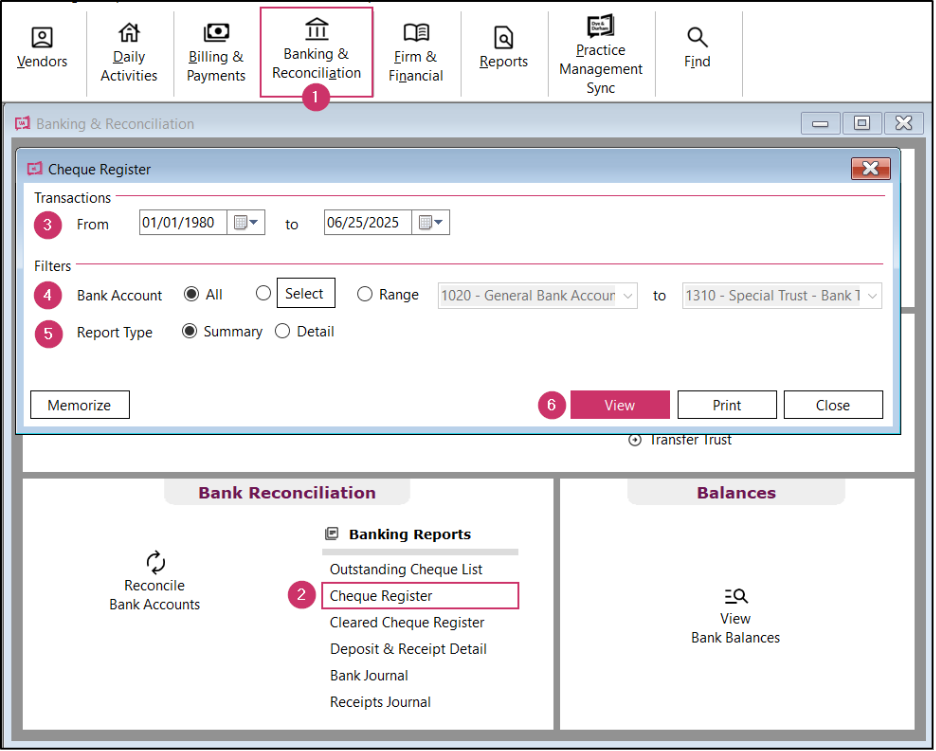Open the Bank Journal report

point(369,676)
